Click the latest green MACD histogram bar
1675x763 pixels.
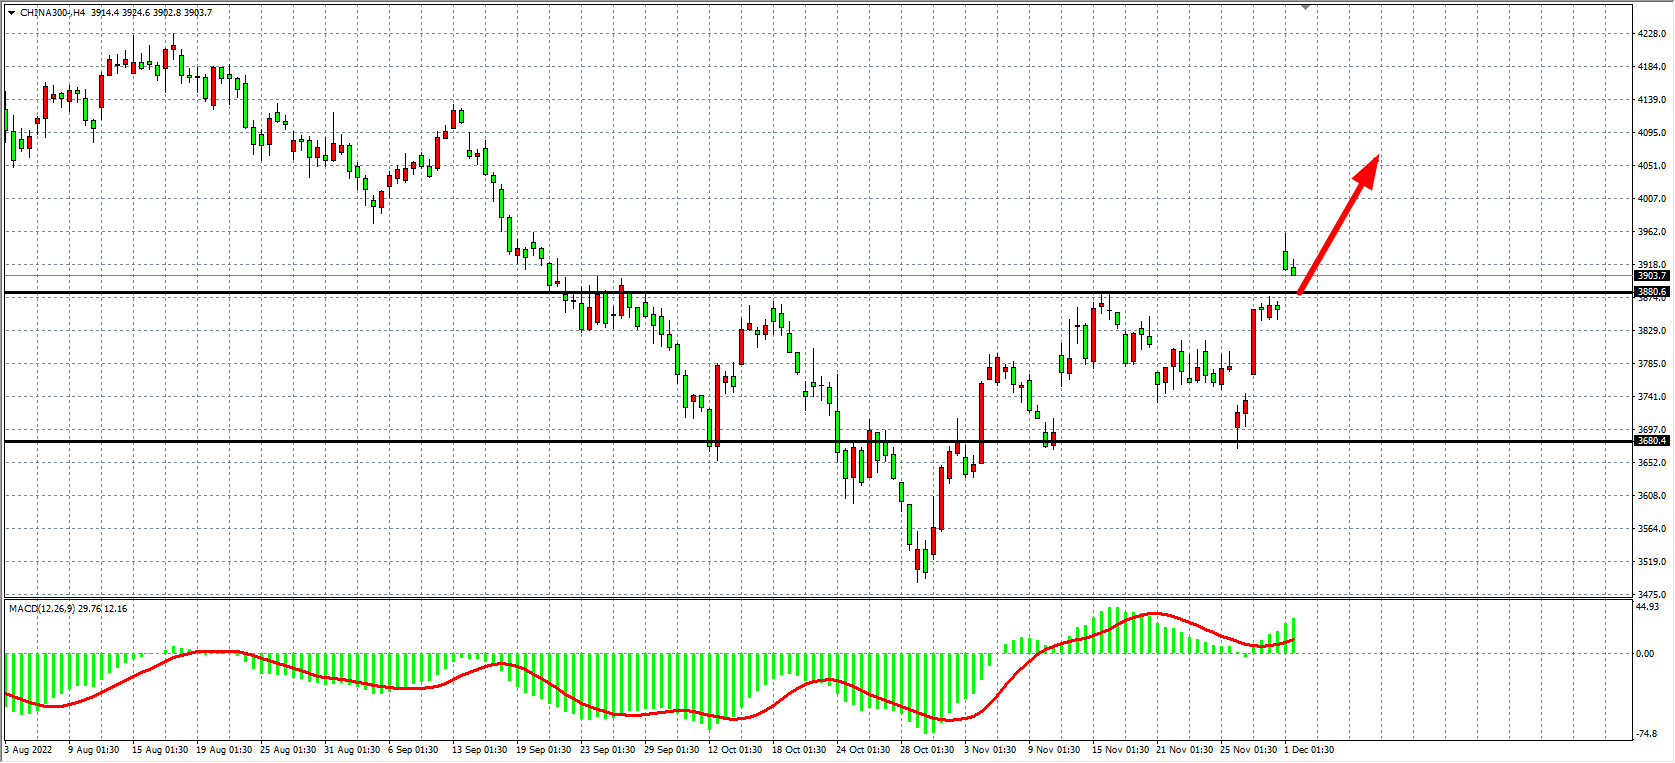pyautogui.click(x=1294, y=635)
